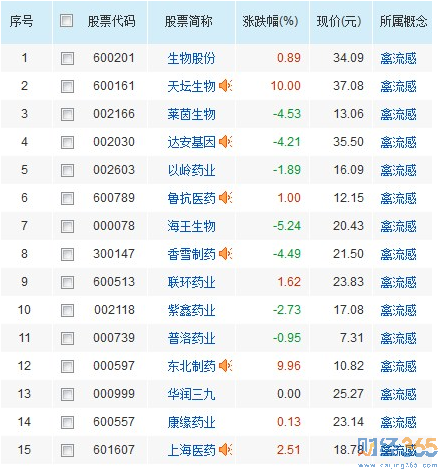
Task: Open the 联环药业 stock link
Action: (191, 282)
